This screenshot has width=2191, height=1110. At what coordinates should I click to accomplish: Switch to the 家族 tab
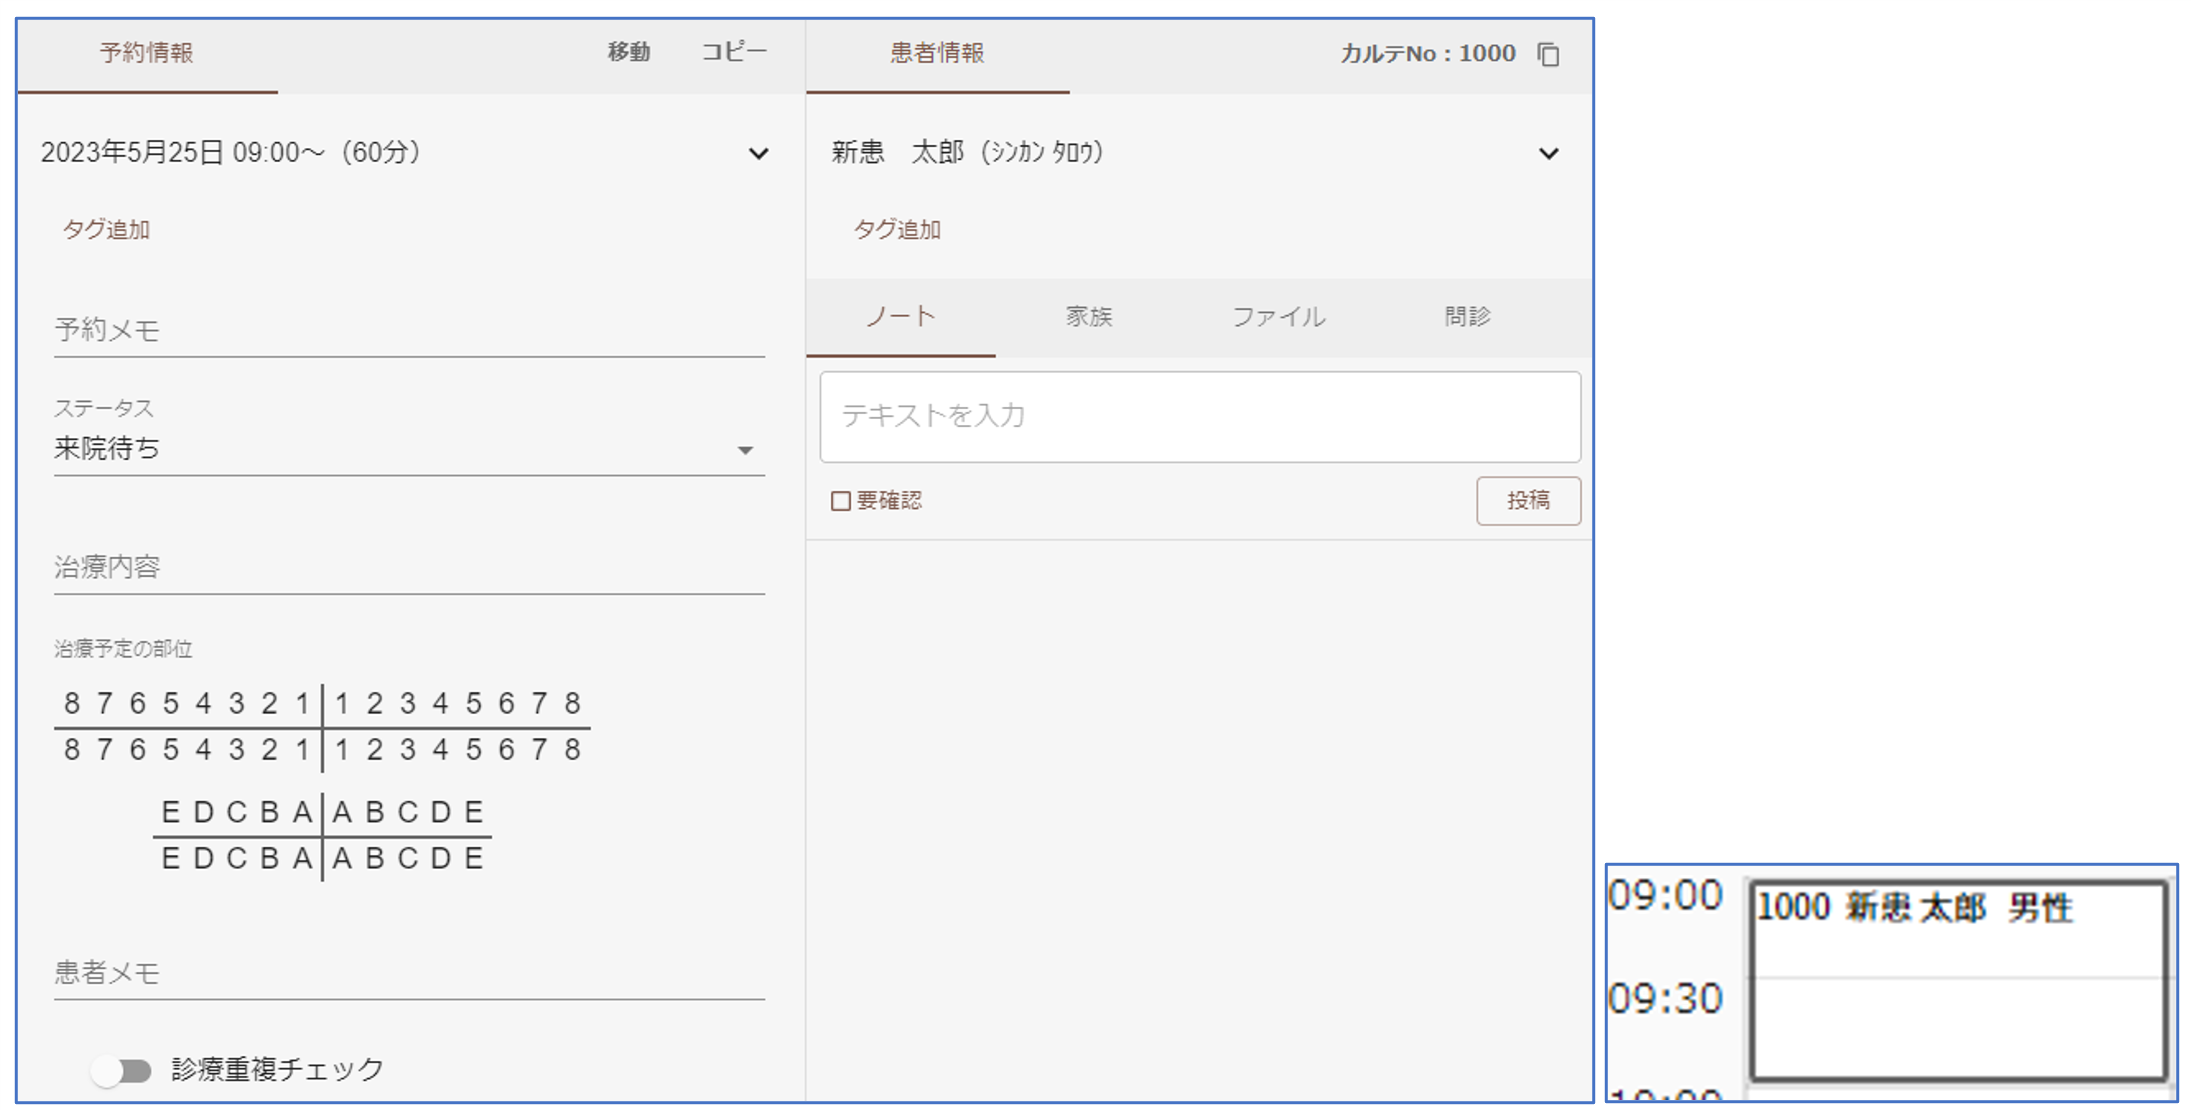pyautogui.click(x=1088, y=317)
